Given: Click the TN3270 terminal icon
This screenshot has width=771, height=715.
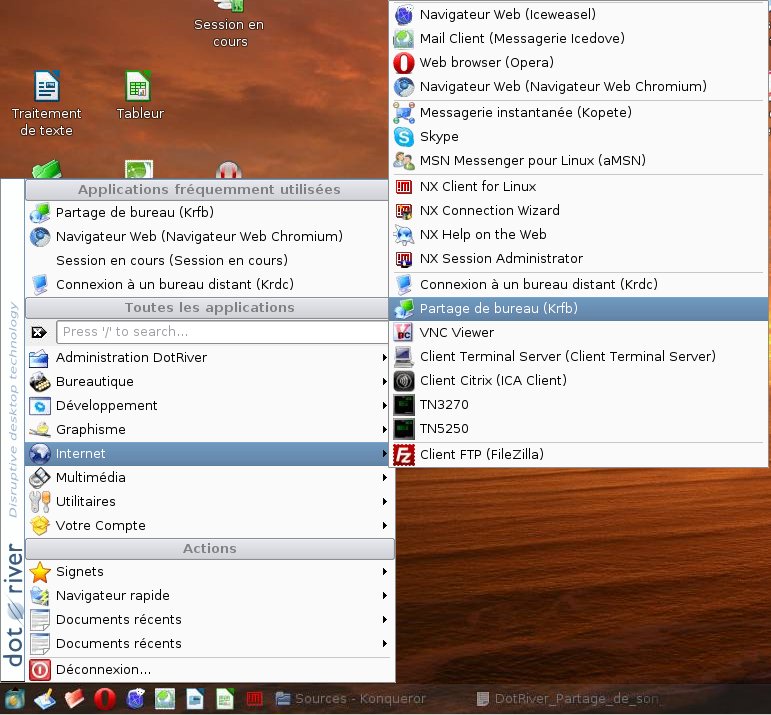Looking at the screenshot, I should (404, 405).
